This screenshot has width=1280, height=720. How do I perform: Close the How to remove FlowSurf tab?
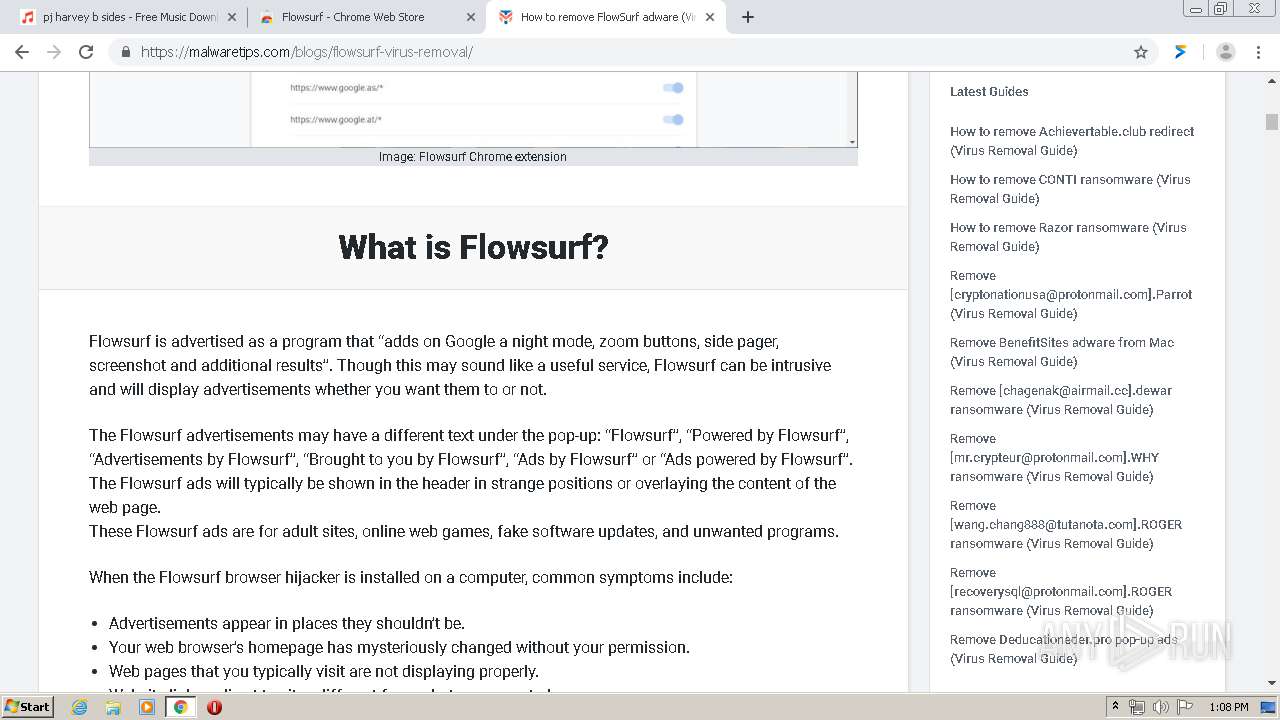710,17
